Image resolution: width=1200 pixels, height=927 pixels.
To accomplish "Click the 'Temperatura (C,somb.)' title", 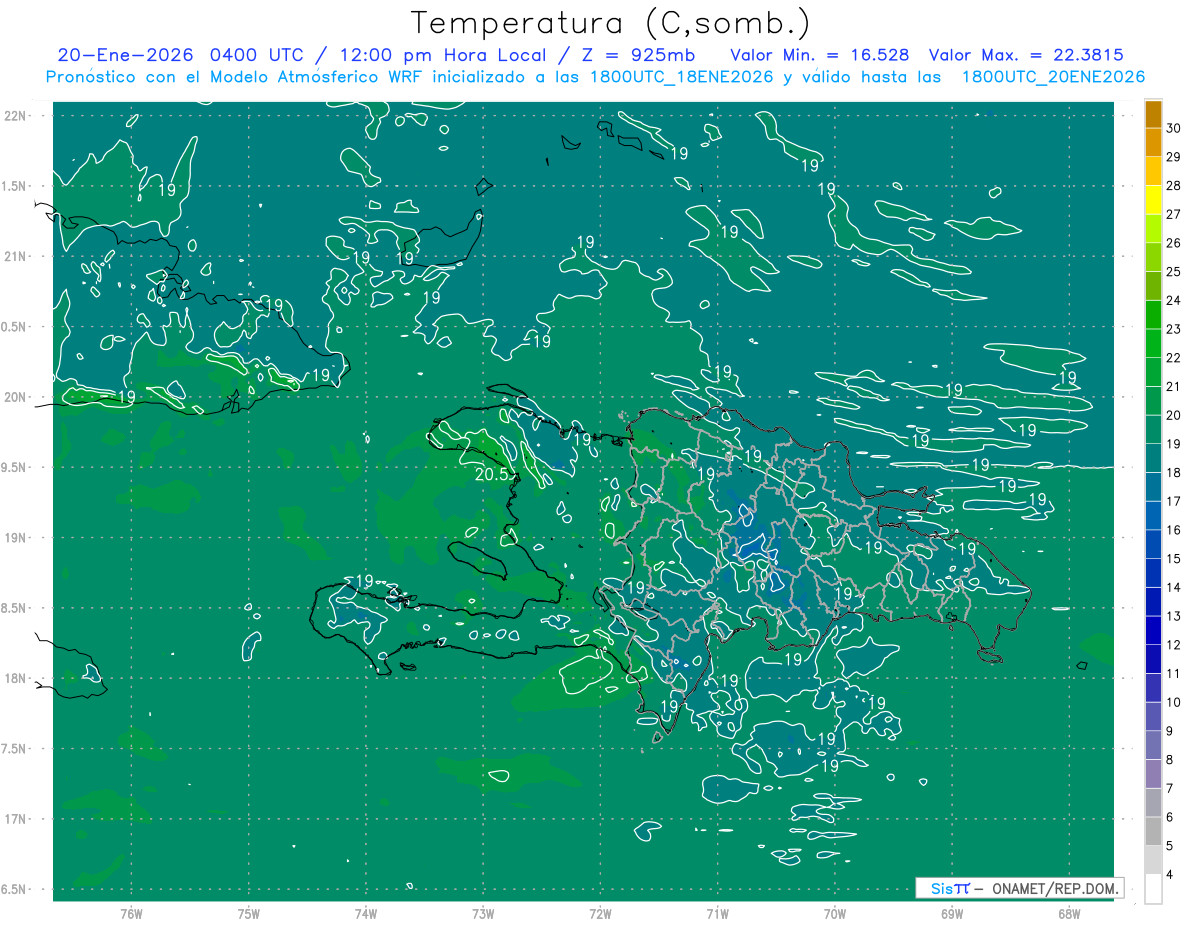I will [611, 22].
